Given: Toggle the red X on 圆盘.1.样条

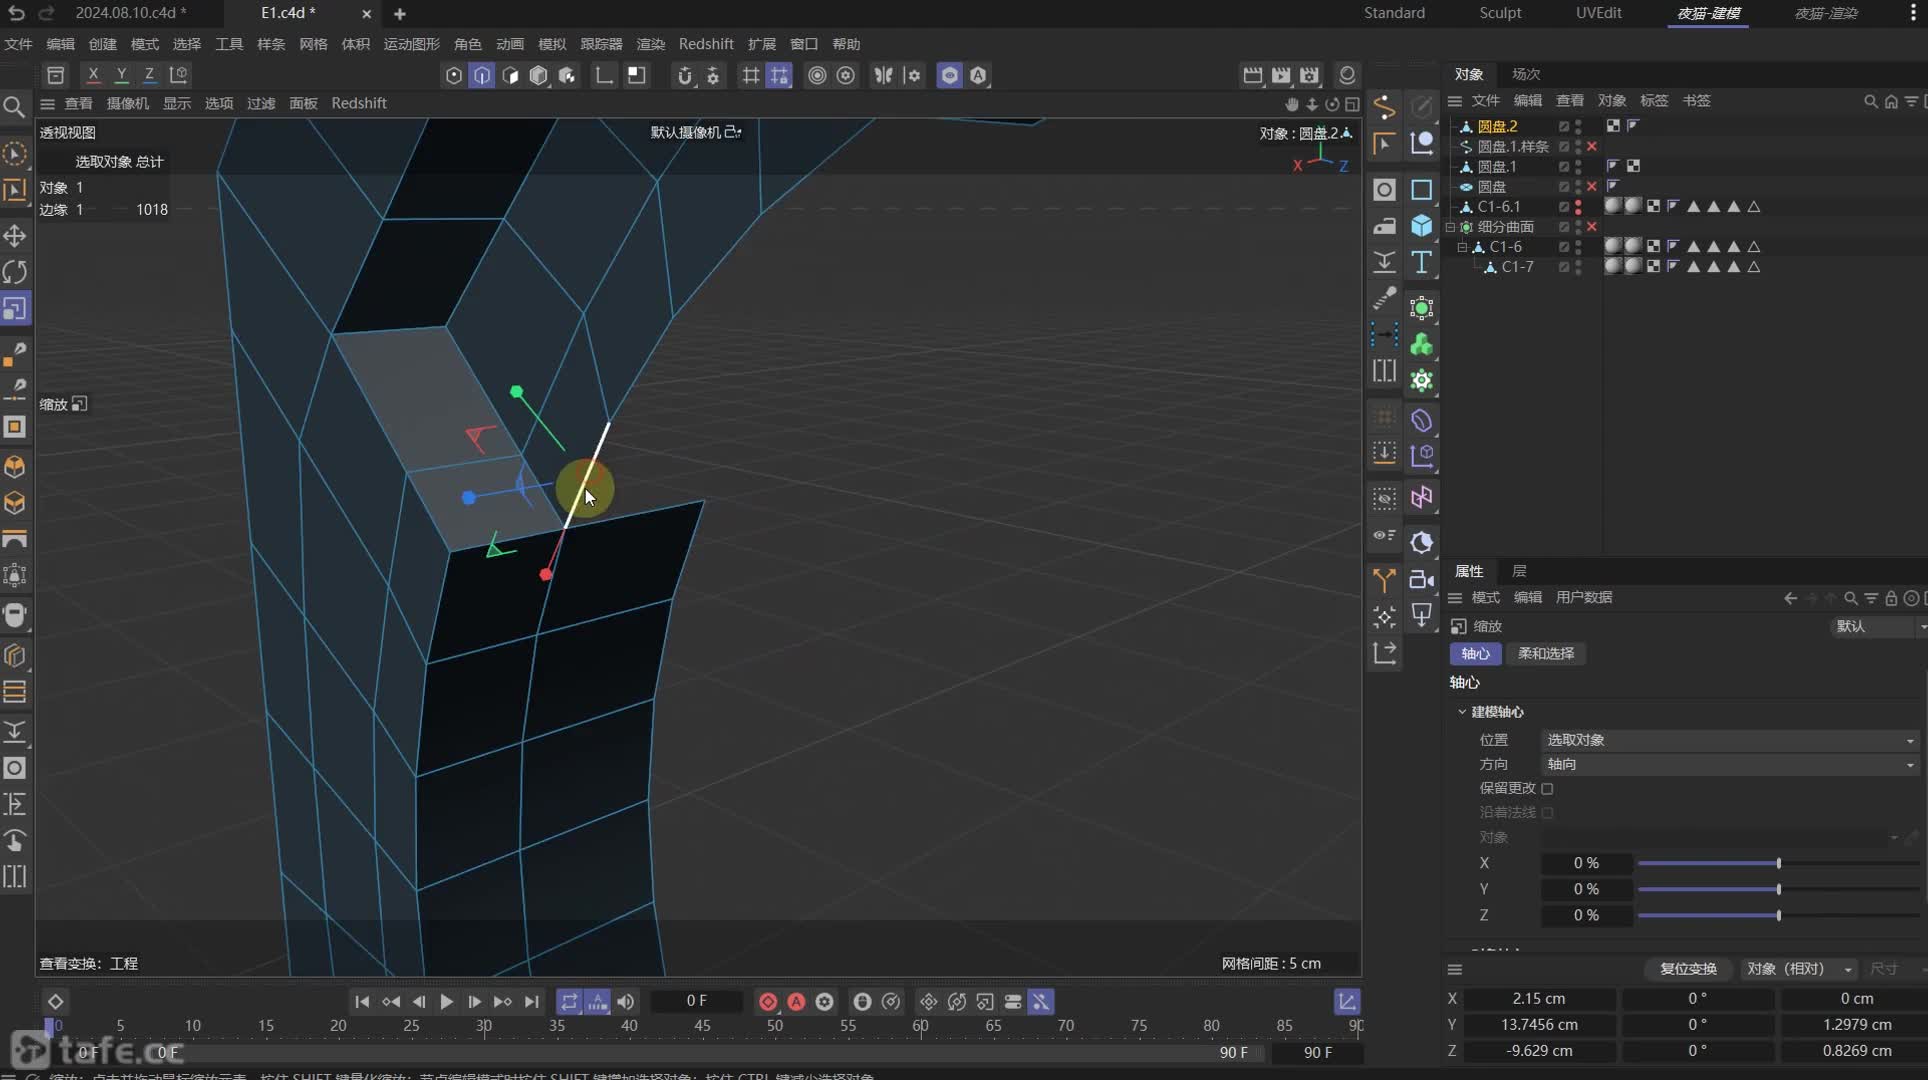Looking at the screenshot, I should (1592, 147).
